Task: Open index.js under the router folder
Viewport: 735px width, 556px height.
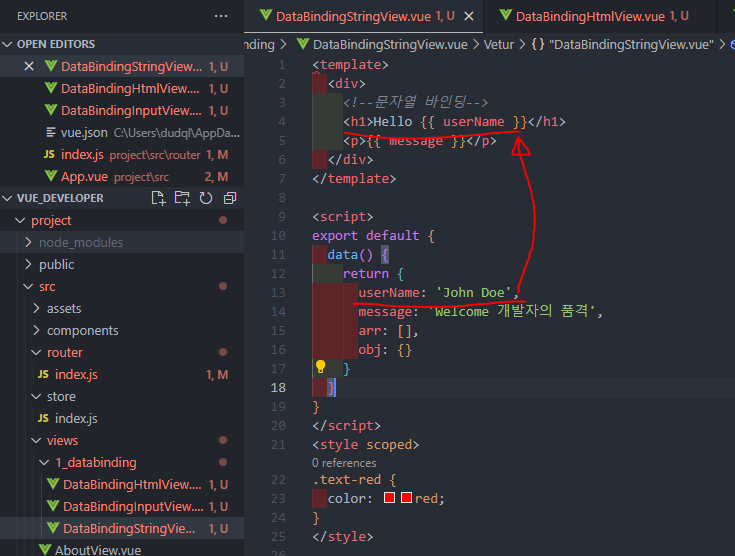Action: 122,375
